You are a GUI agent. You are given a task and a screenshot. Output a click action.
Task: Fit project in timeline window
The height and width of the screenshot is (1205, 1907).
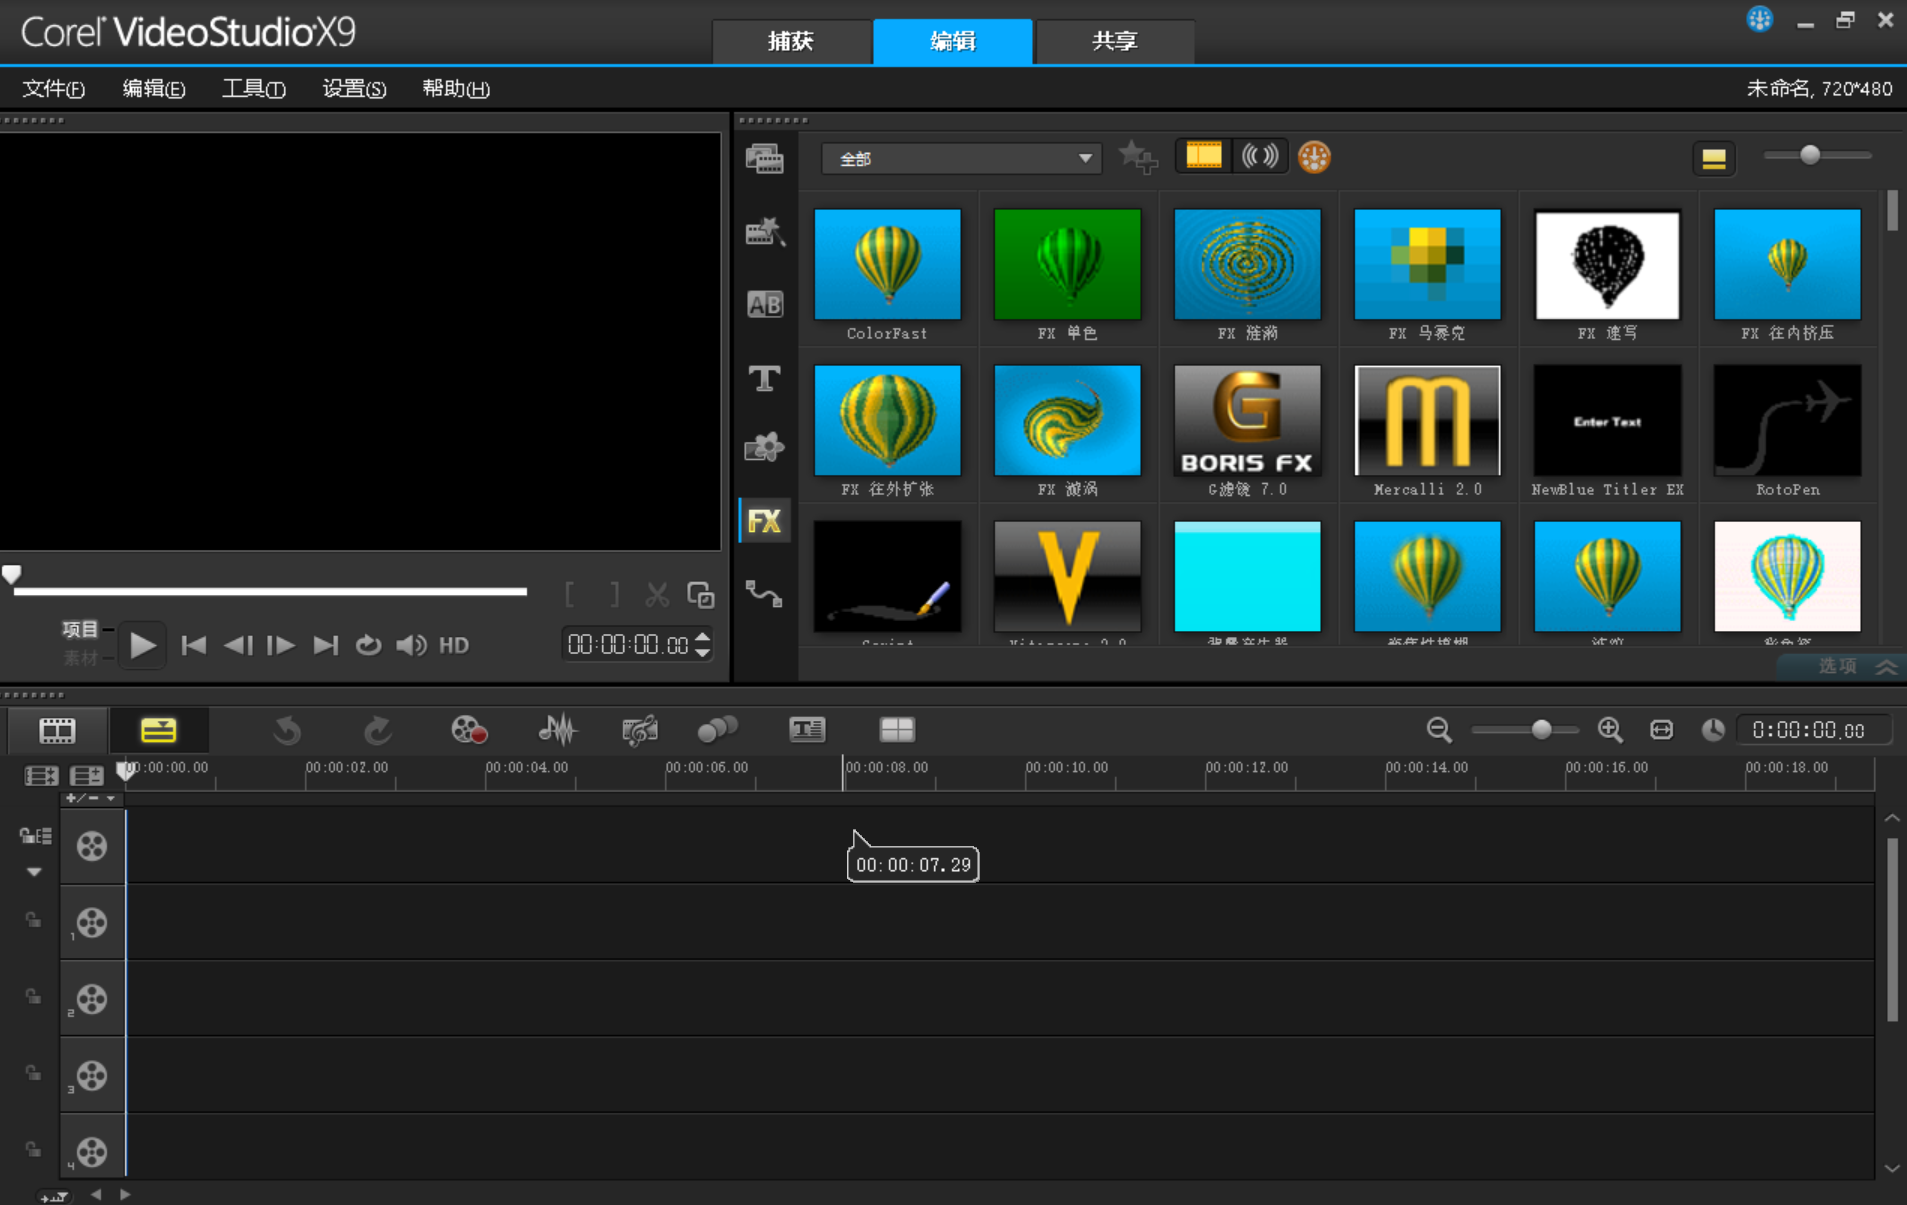point(1662,730)
